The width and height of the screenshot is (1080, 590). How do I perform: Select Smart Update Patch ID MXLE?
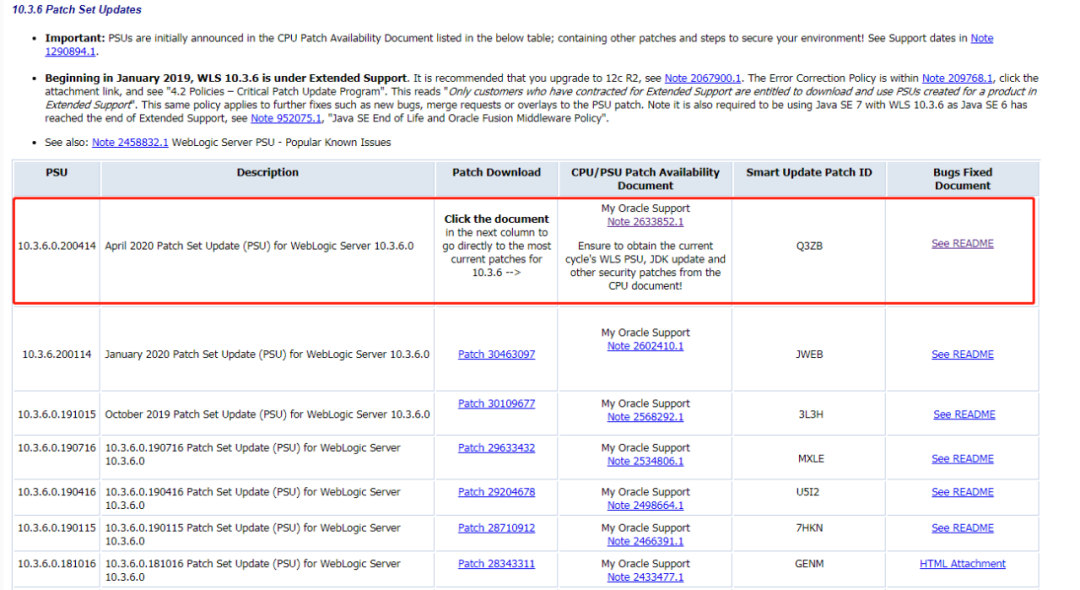(x=811, y=459)
